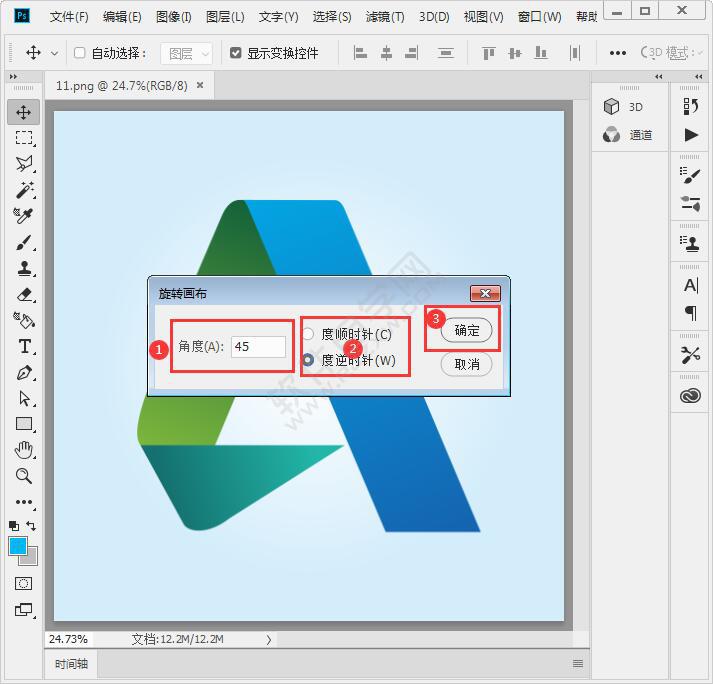Align bottom edges in options bar
The height and width of the screenshot is (684, 713).
[x=540, y=53]
